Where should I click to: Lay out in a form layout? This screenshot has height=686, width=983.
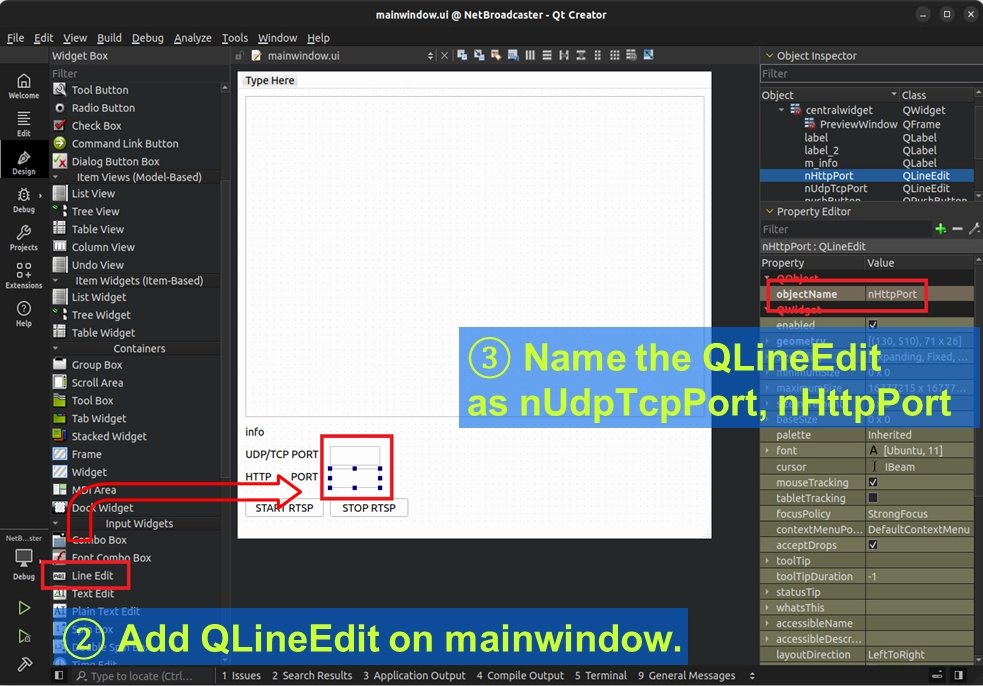click(597, 55)
